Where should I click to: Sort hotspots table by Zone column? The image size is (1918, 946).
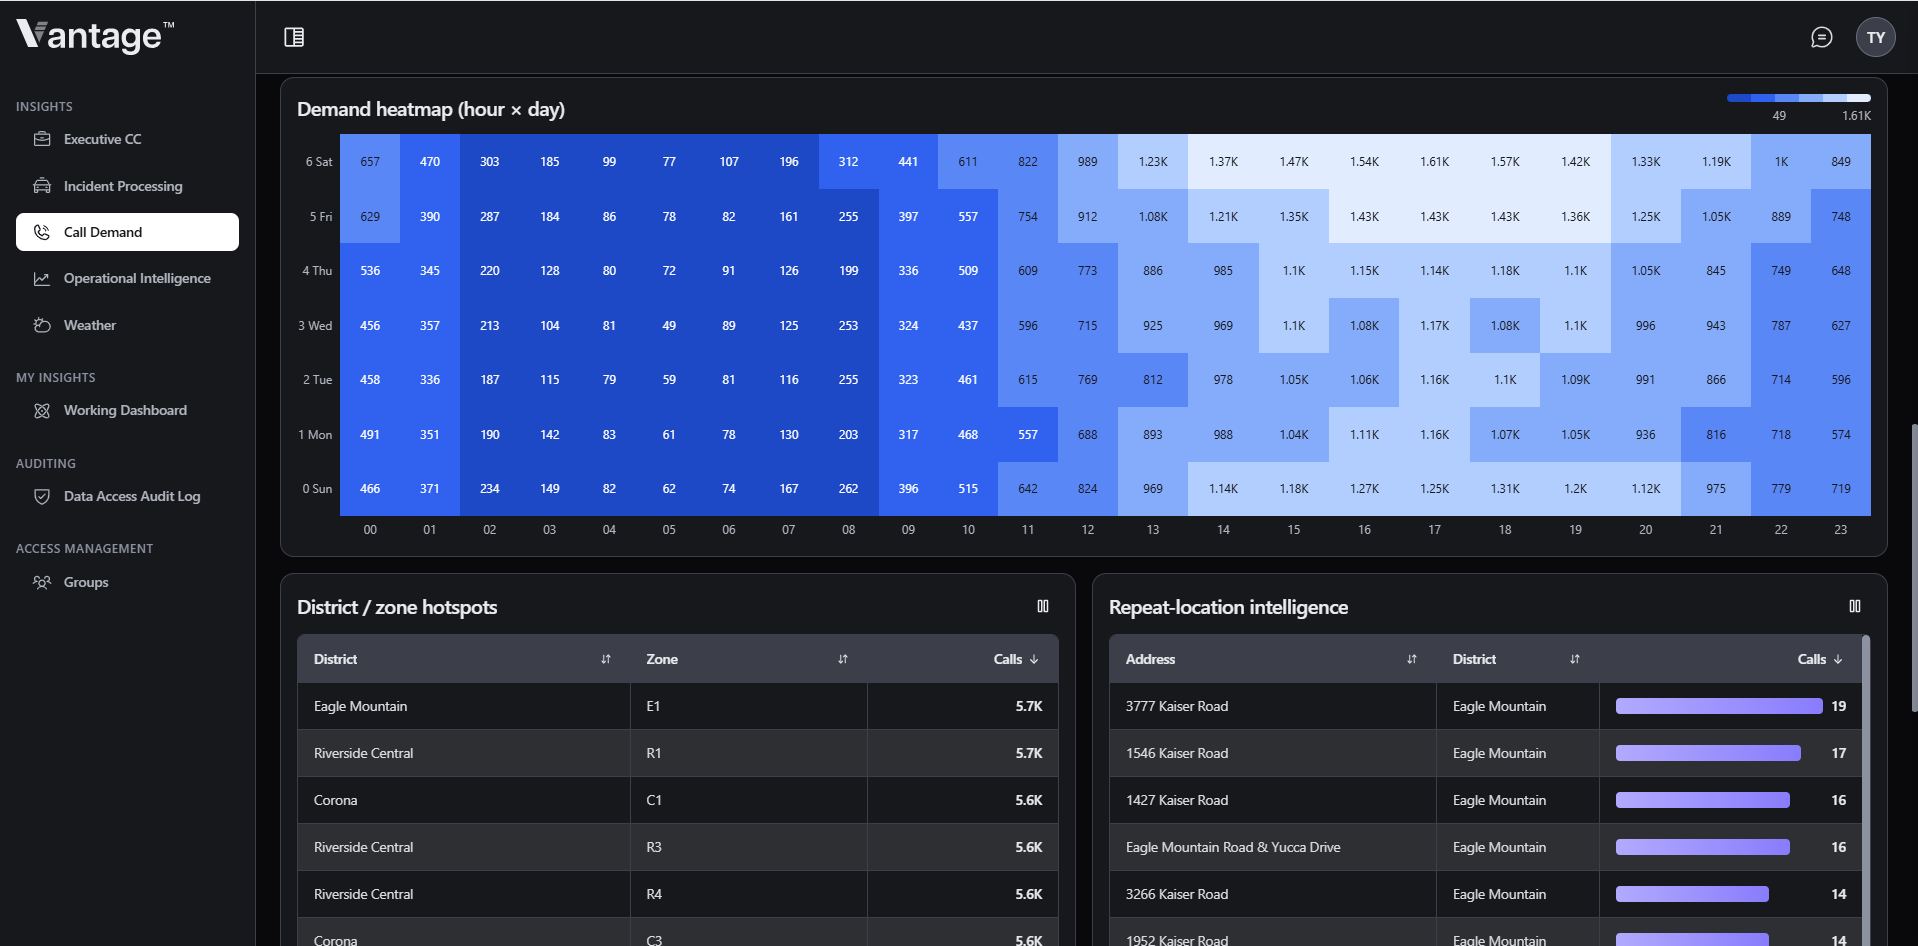point(843,659)
